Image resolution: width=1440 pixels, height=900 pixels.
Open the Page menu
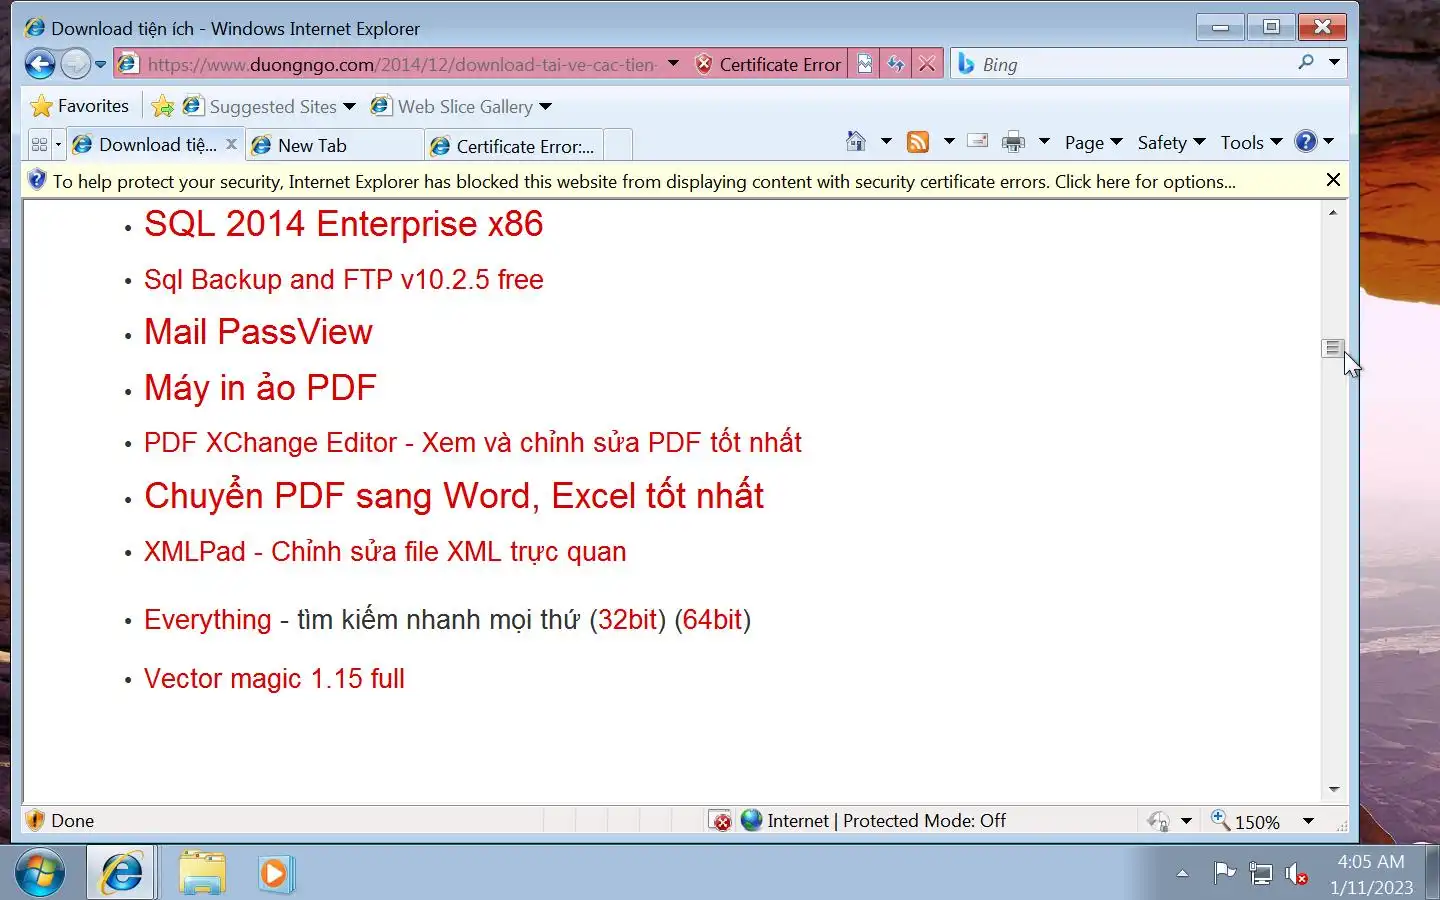[x=1094, y=143]
